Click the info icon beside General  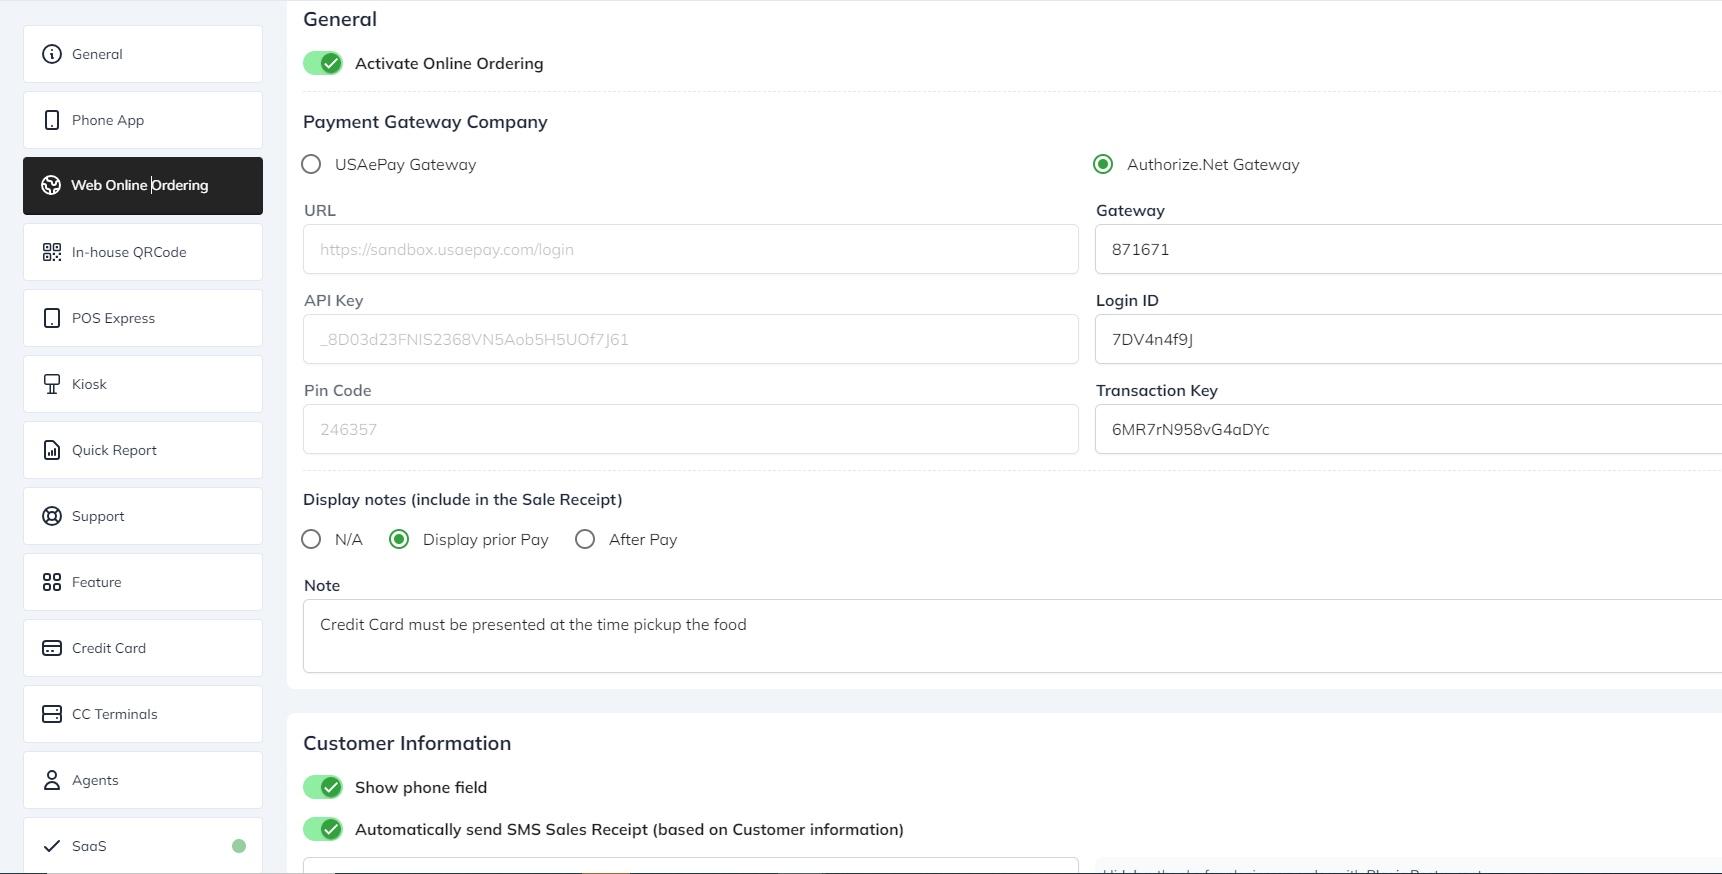point(52,54)
